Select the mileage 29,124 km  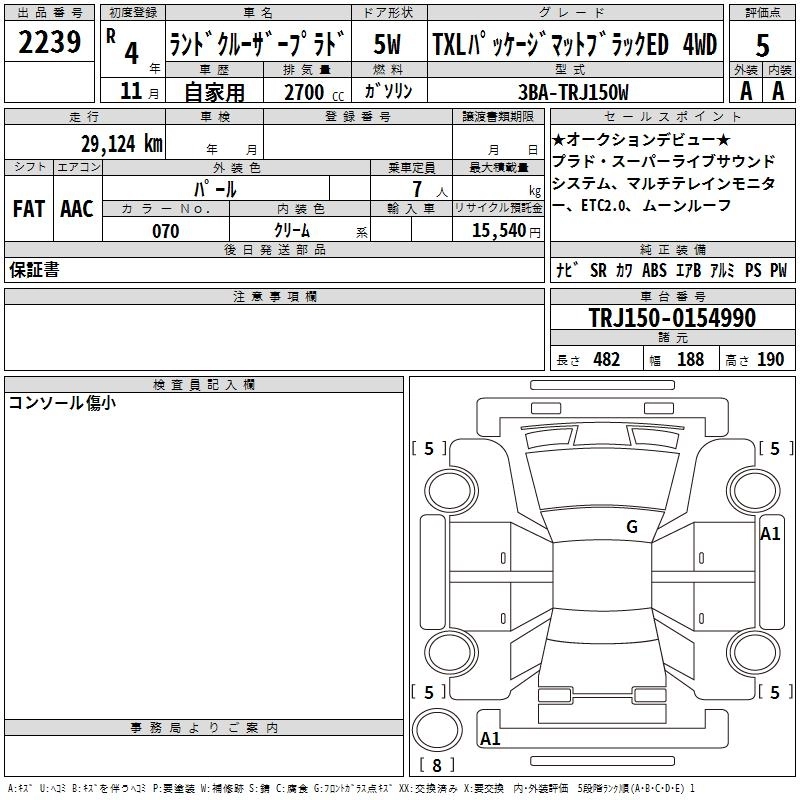coord(122,144)
